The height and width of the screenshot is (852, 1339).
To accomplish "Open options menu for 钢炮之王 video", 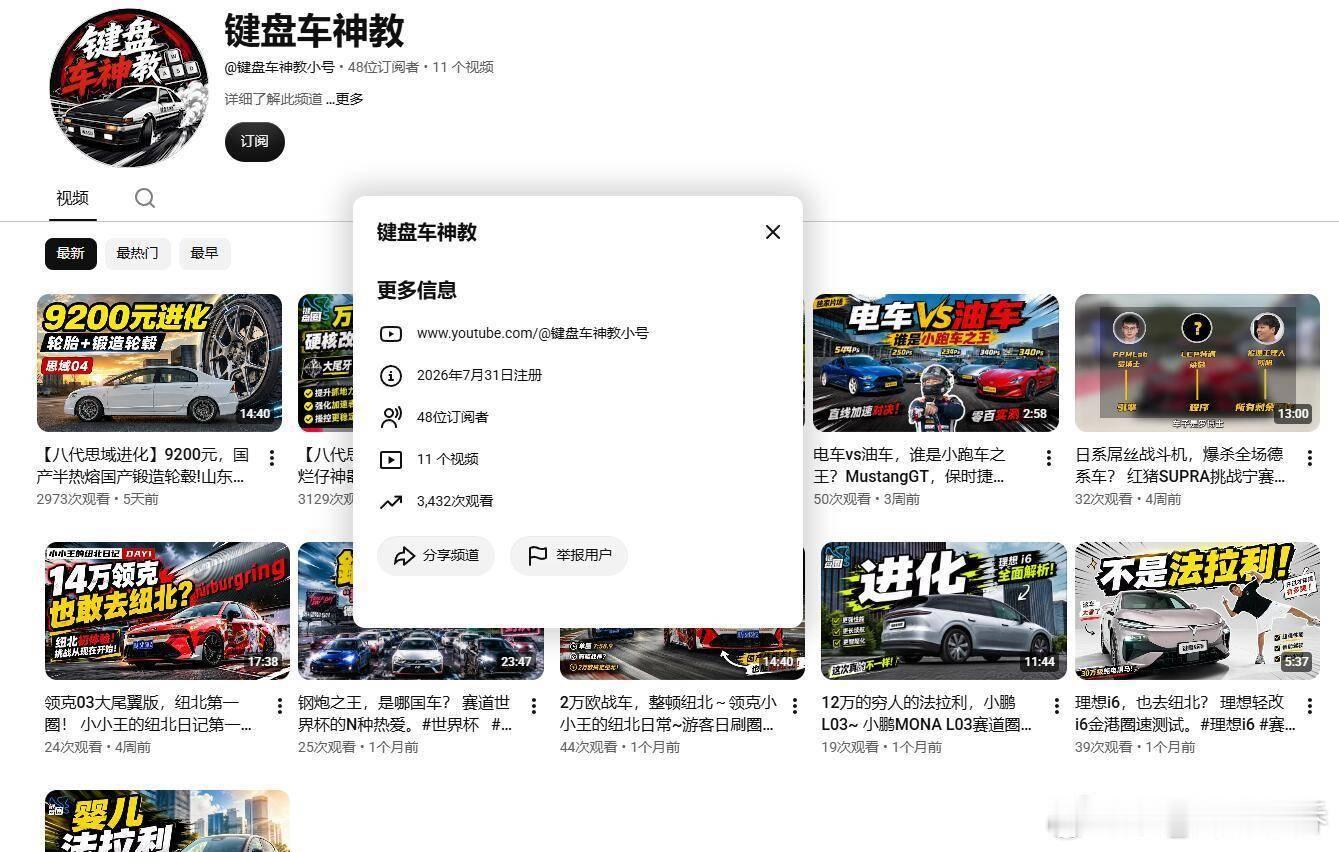I will pyautogui.click(x=534, y=706).
